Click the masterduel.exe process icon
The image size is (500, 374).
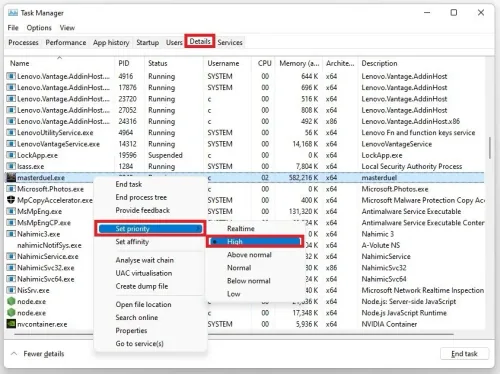(x=11, y=178)
